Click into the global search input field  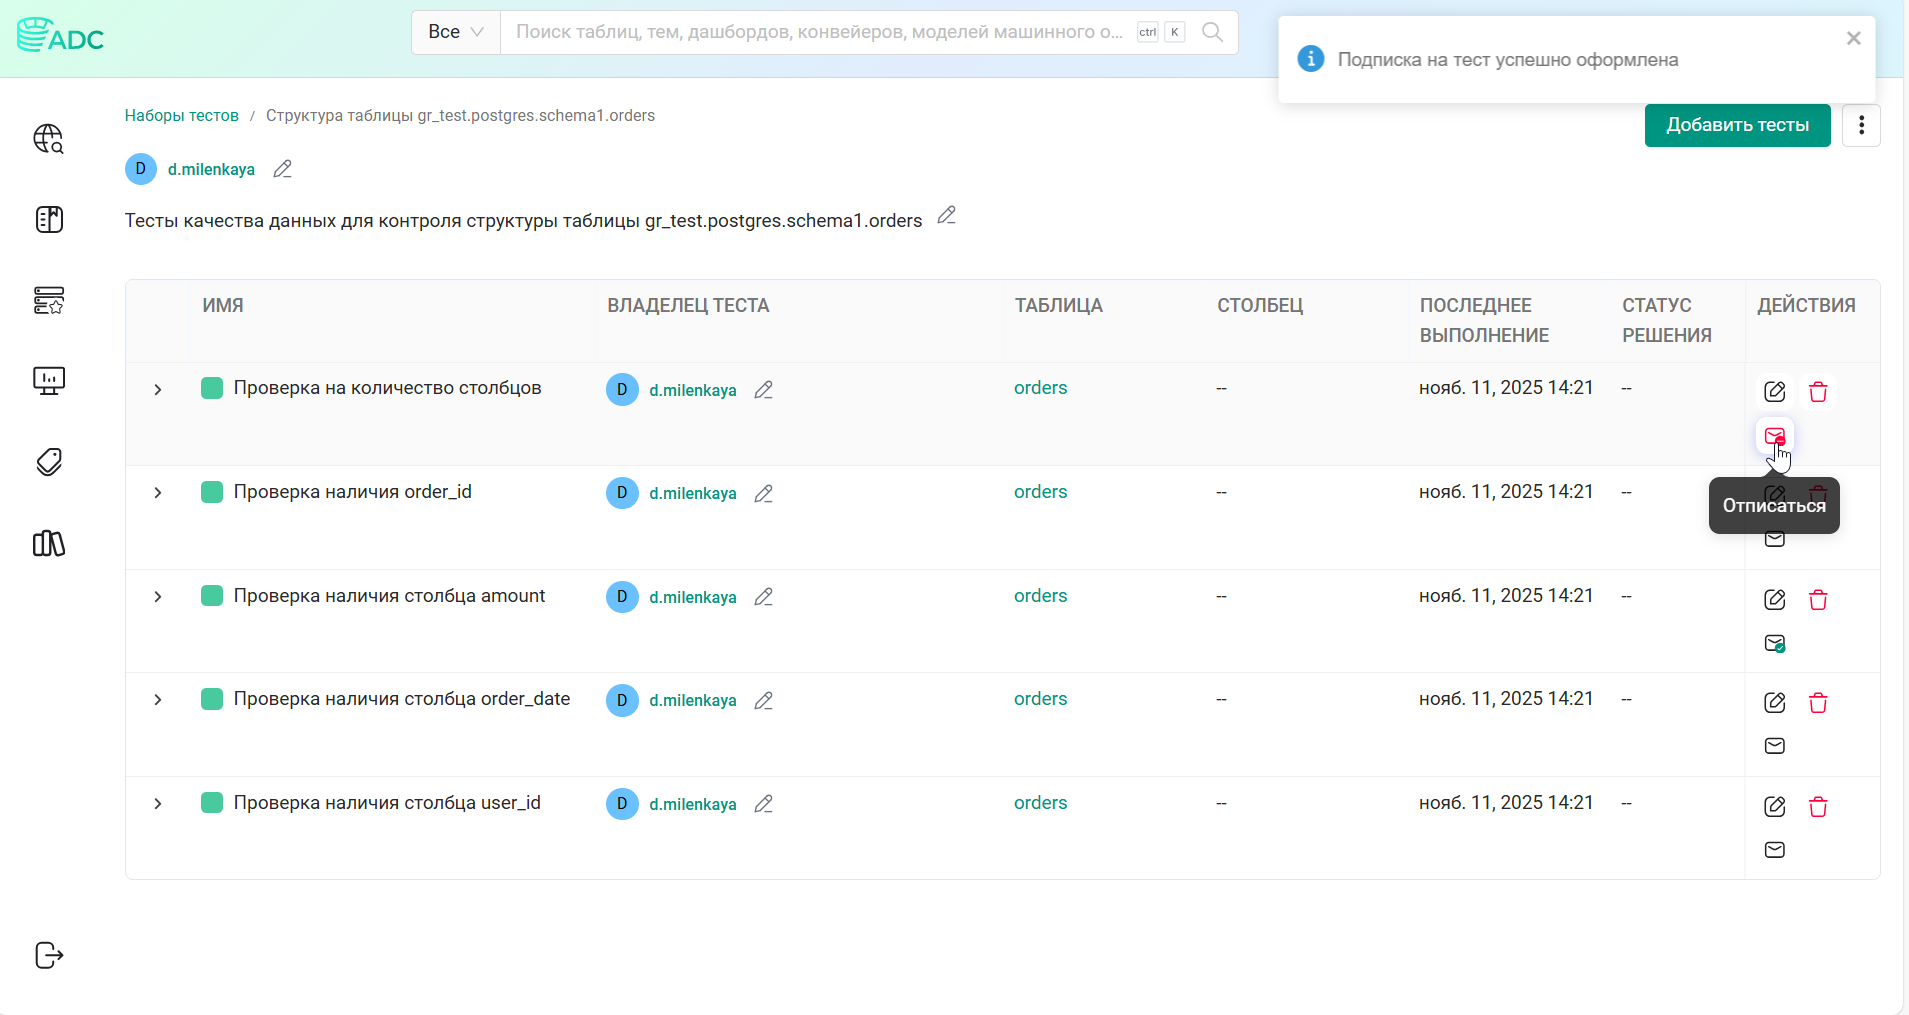(x=818, y=32)
